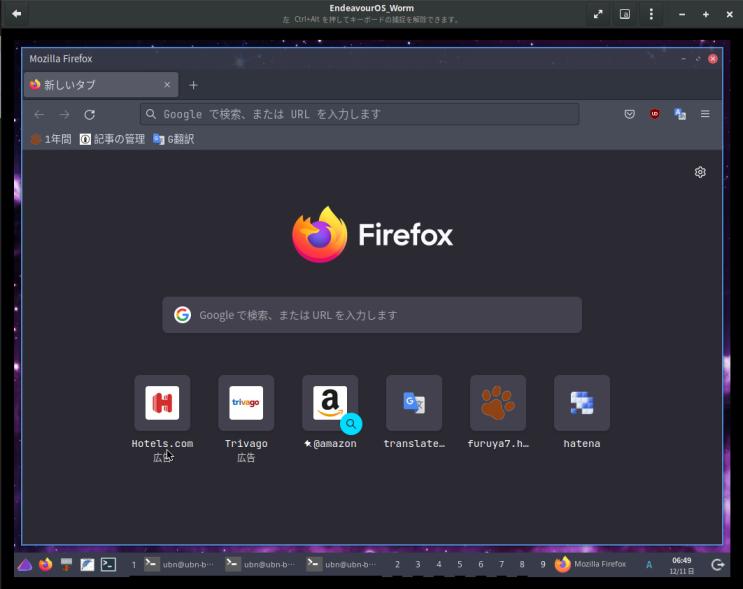Switch to workspace 9

coord(543,564)
